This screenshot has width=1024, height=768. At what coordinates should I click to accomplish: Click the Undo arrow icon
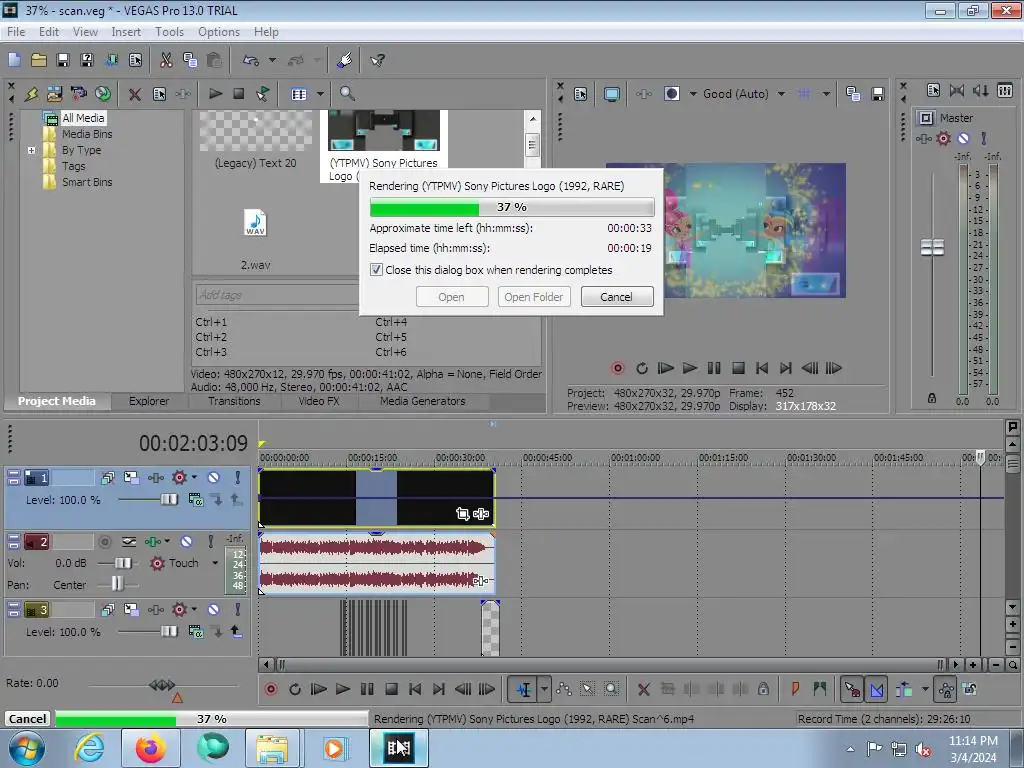251,60
